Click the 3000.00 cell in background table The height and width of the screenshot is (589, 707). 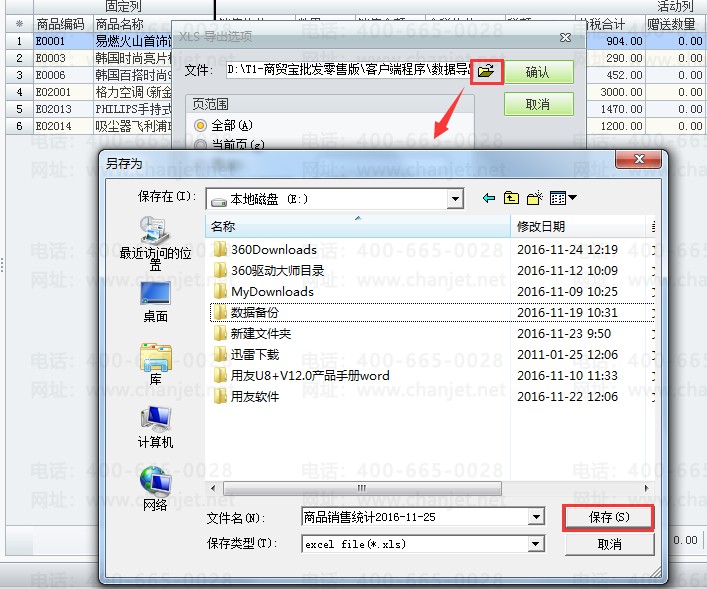point(616,92)
